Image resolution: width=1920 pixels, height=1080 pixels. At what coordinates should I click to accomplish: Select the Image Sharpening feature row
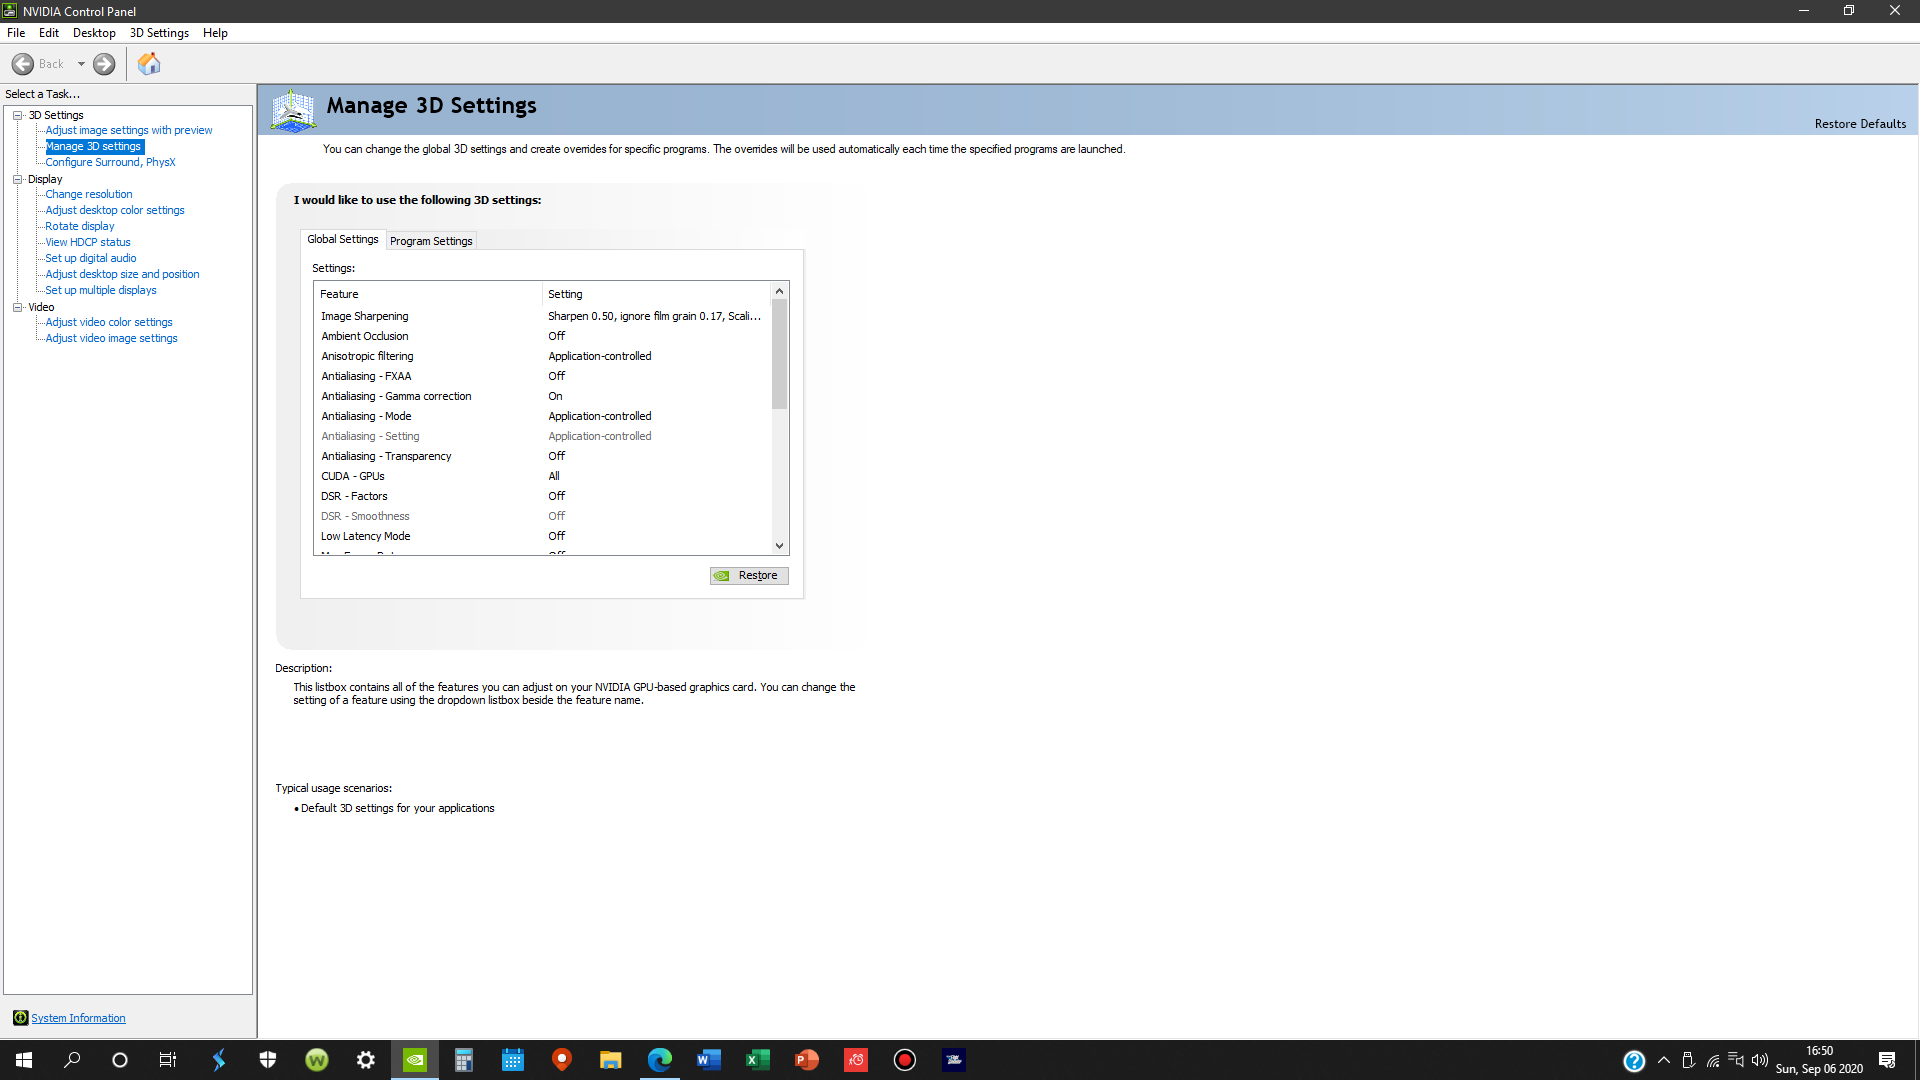click(543, 316)
